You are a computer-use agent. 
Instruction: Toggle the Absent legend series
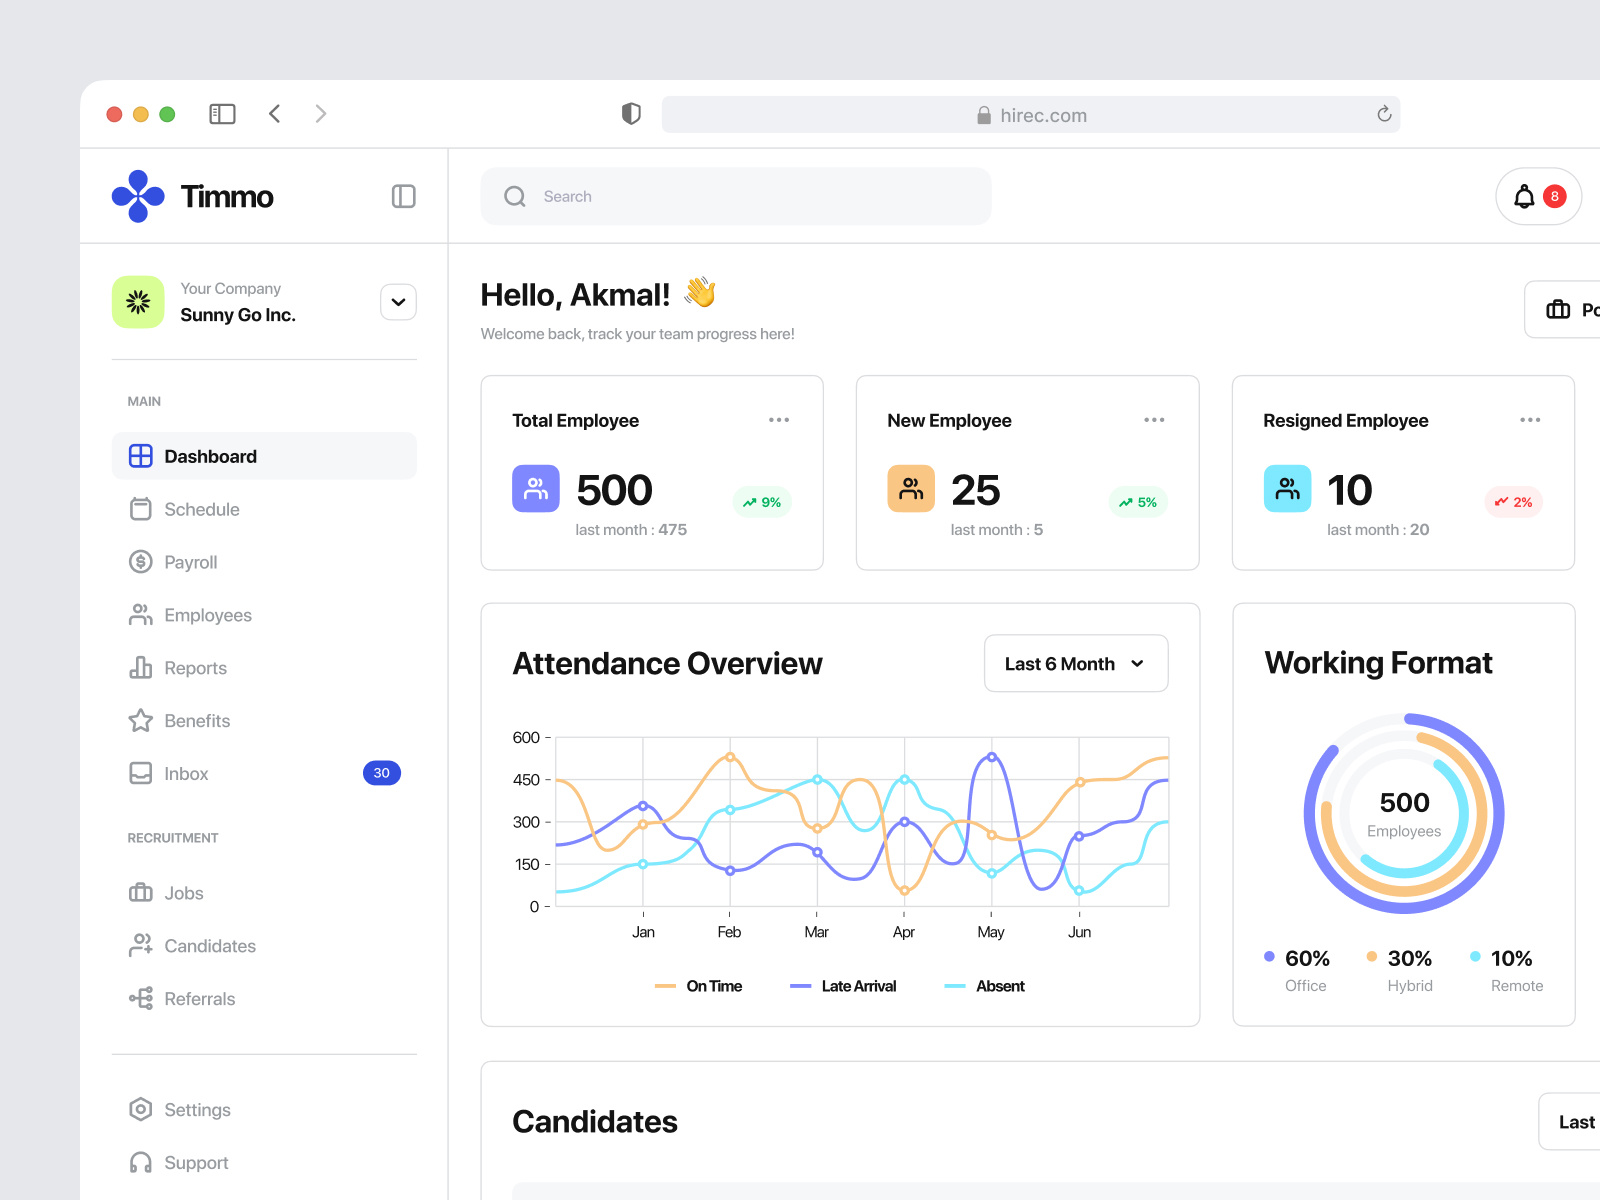(985, 986)
